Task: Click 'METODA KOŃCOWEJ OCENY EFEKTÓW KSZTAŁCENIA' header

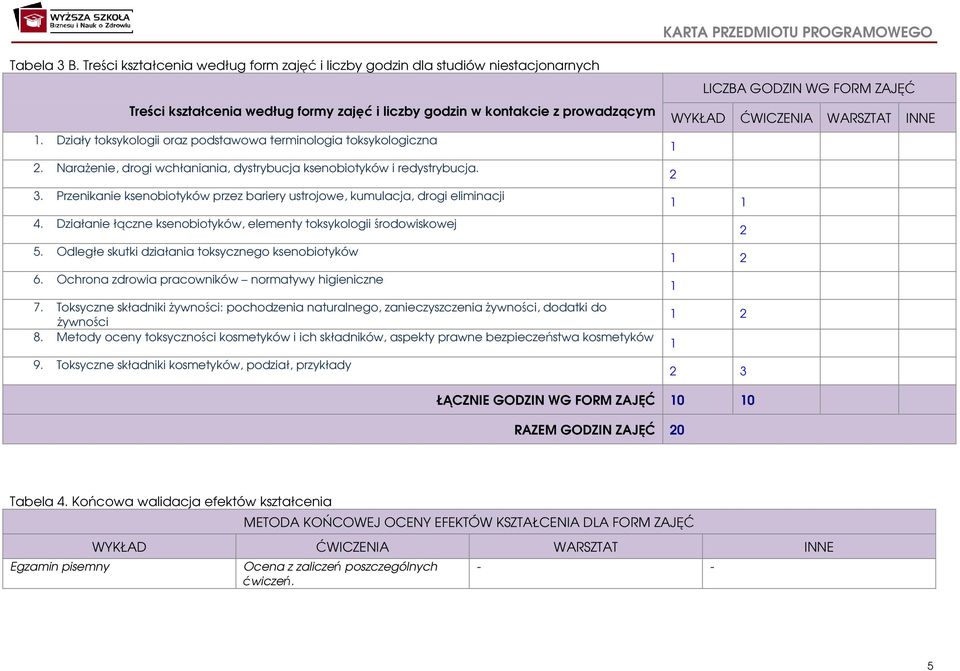Action: 468,522
